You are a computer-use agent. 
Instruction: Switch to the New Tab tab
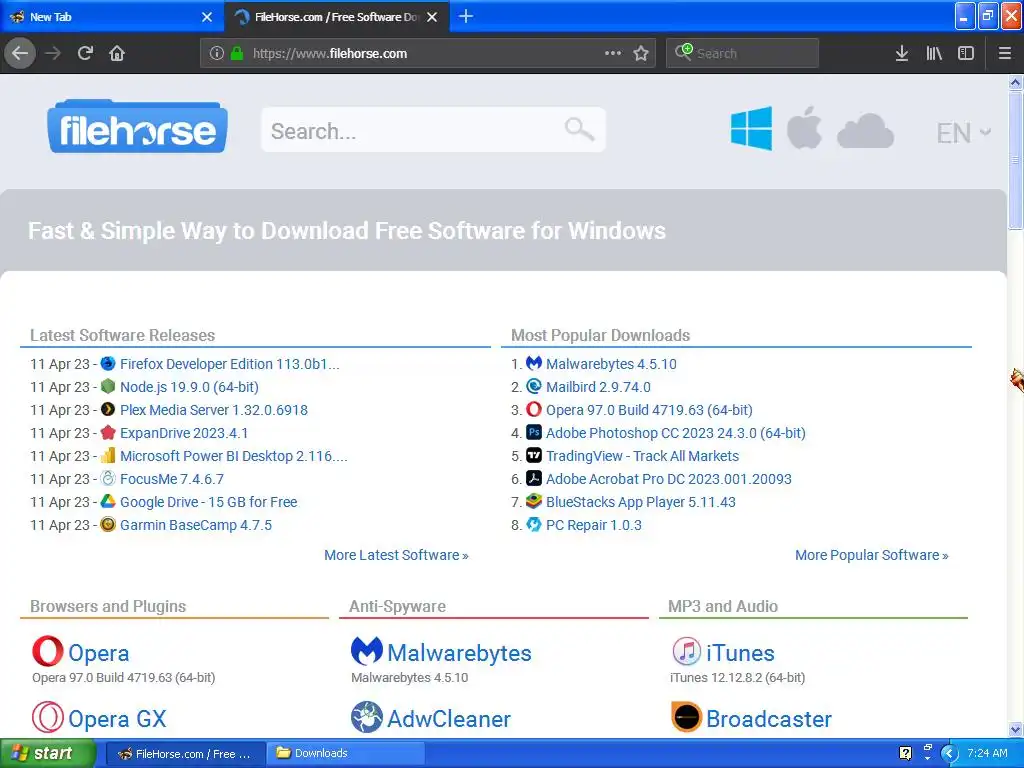pos(111,17)
